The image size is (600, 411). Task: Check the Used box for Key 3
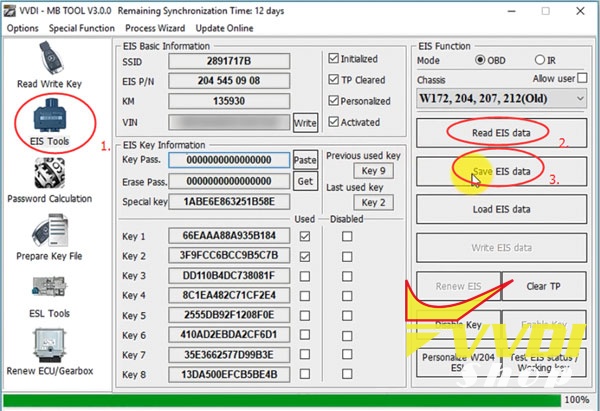click(x=305, y=276)
